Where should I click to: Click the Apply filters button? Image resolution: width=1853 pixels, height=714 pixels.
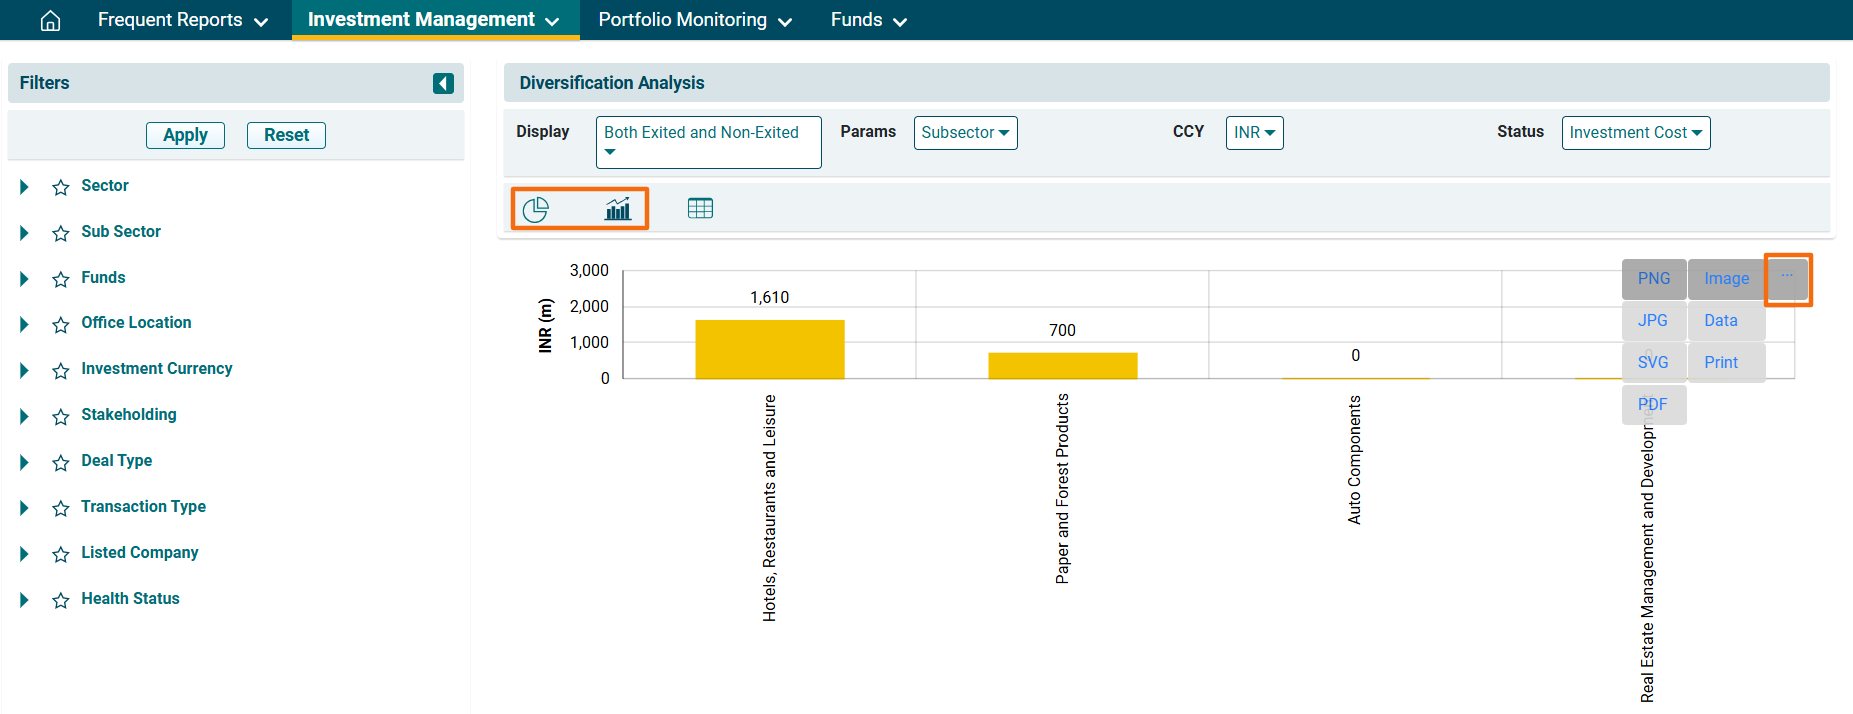[185, 135]
